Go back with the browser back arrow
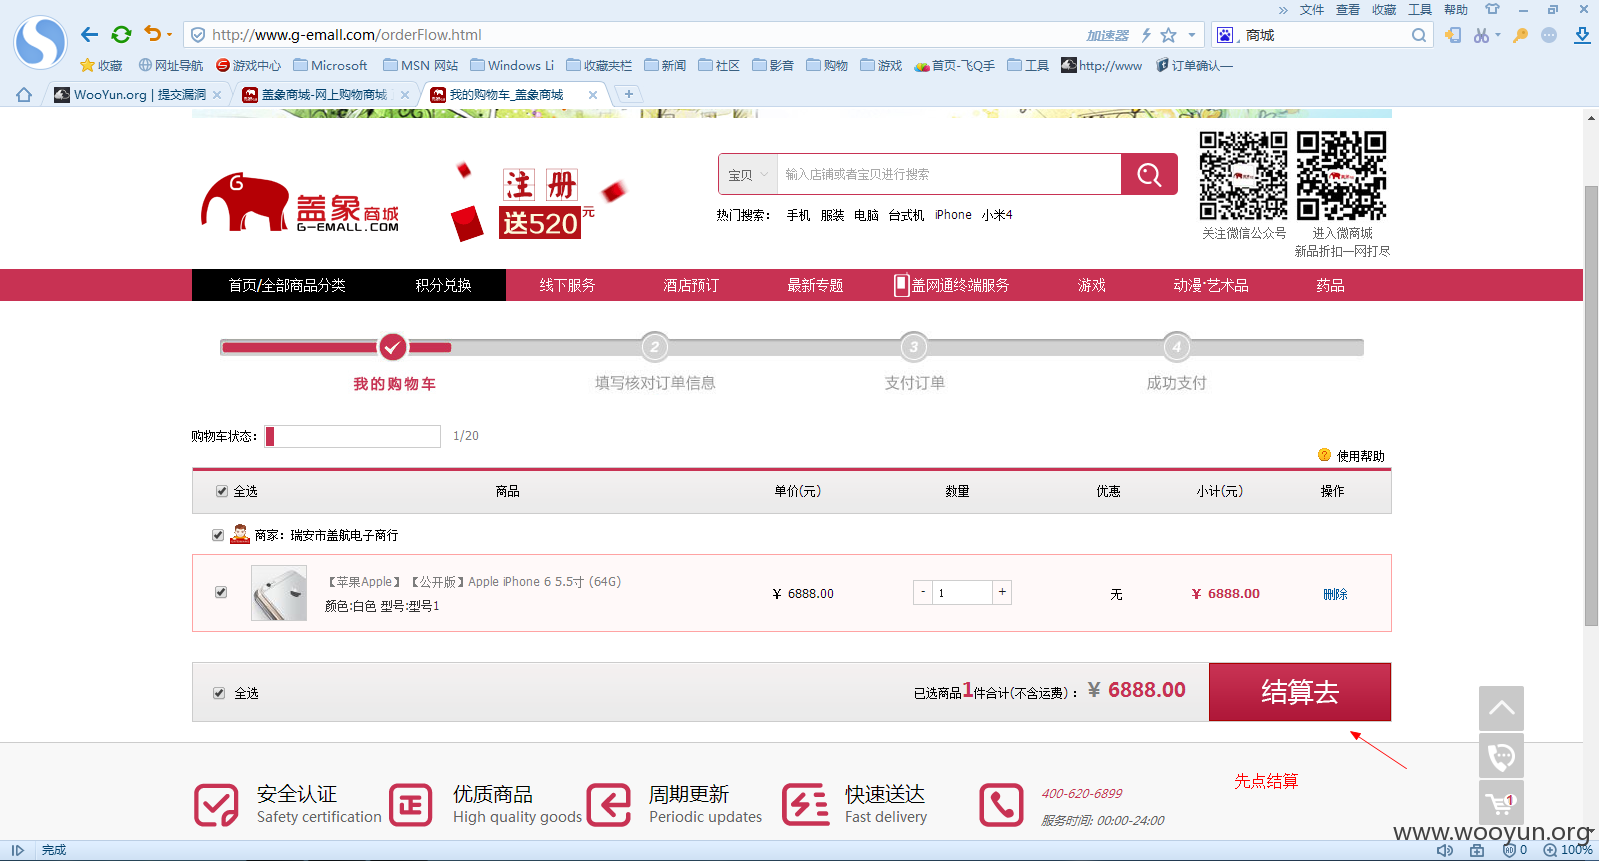1599x861 pixels. (90, 35)
